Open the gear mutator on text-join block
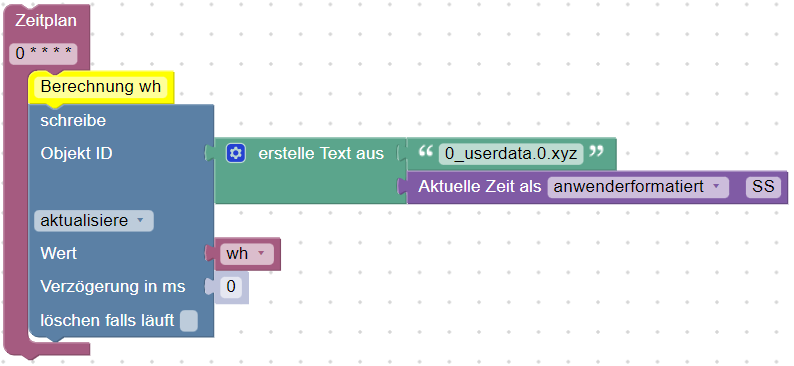This screenshot has height=366, width=794. click(236, 153)
